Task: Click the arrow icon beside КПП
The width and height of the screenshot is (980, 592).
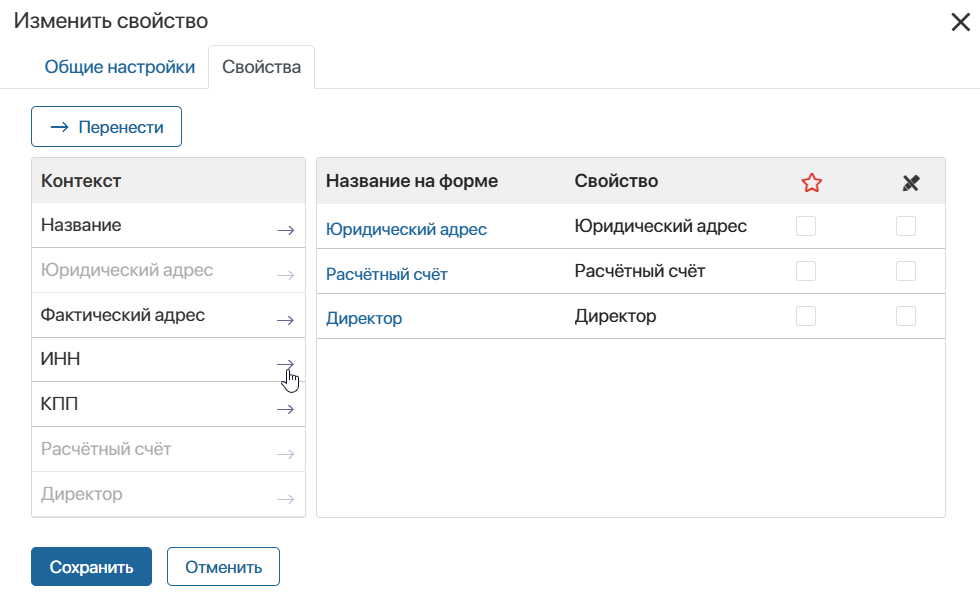Action: (287, 407)
